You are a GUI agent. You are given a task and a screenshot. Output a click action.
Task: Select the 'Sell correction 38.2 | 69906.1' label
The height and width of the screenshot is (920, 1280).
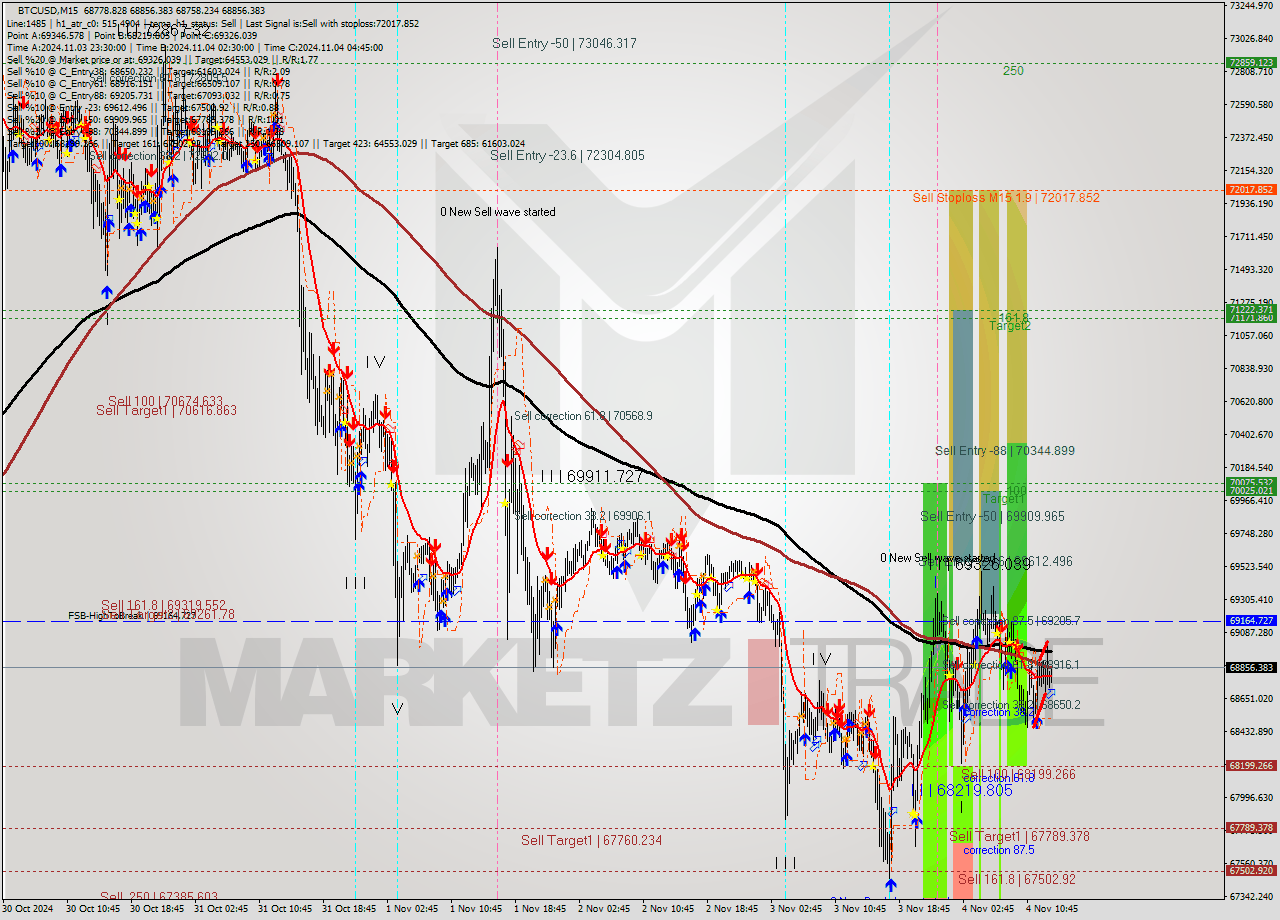[x=583, y=516]
